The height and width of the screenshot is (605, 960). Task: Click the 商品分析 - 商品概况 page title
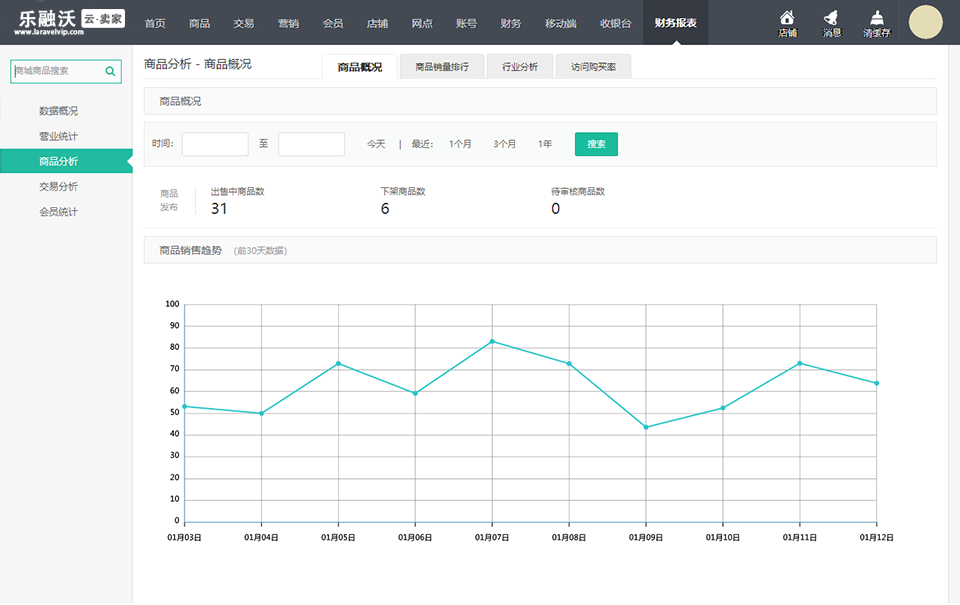coord(198,64)
